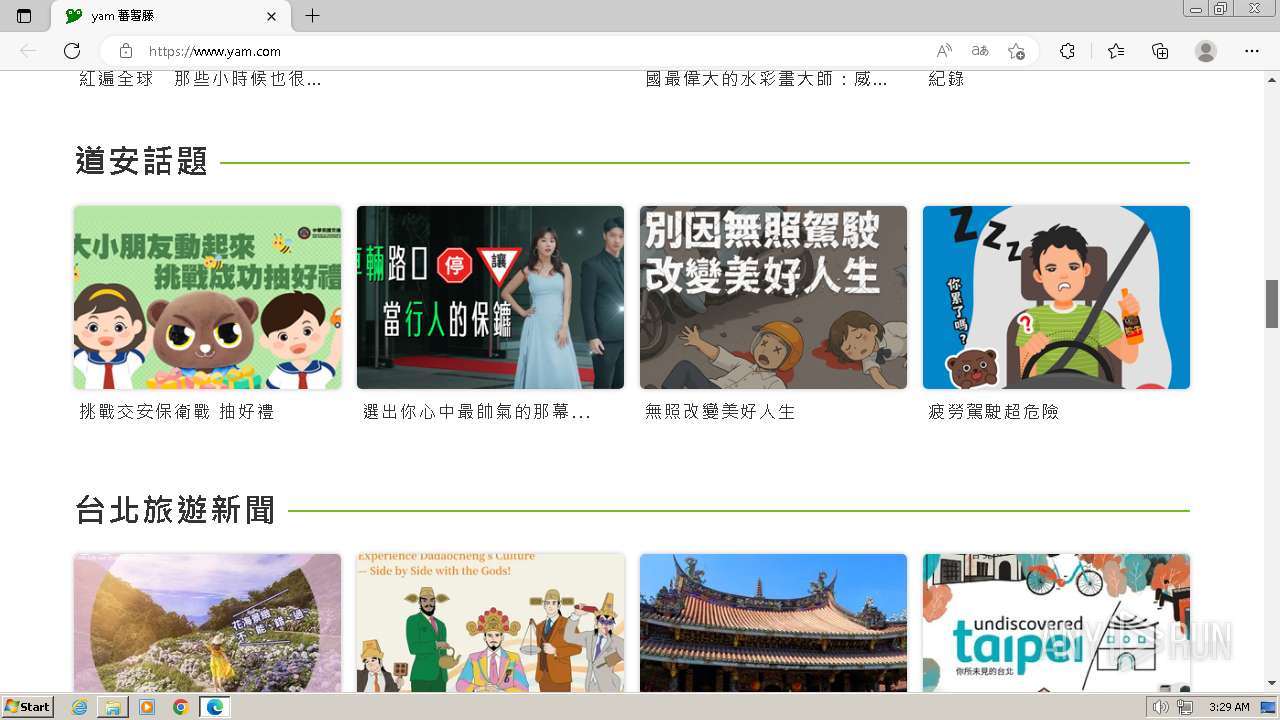1280x720 pixels.
Task: Click the 國最偉大的水彩畫大師 link
Action: coord(766,79)
